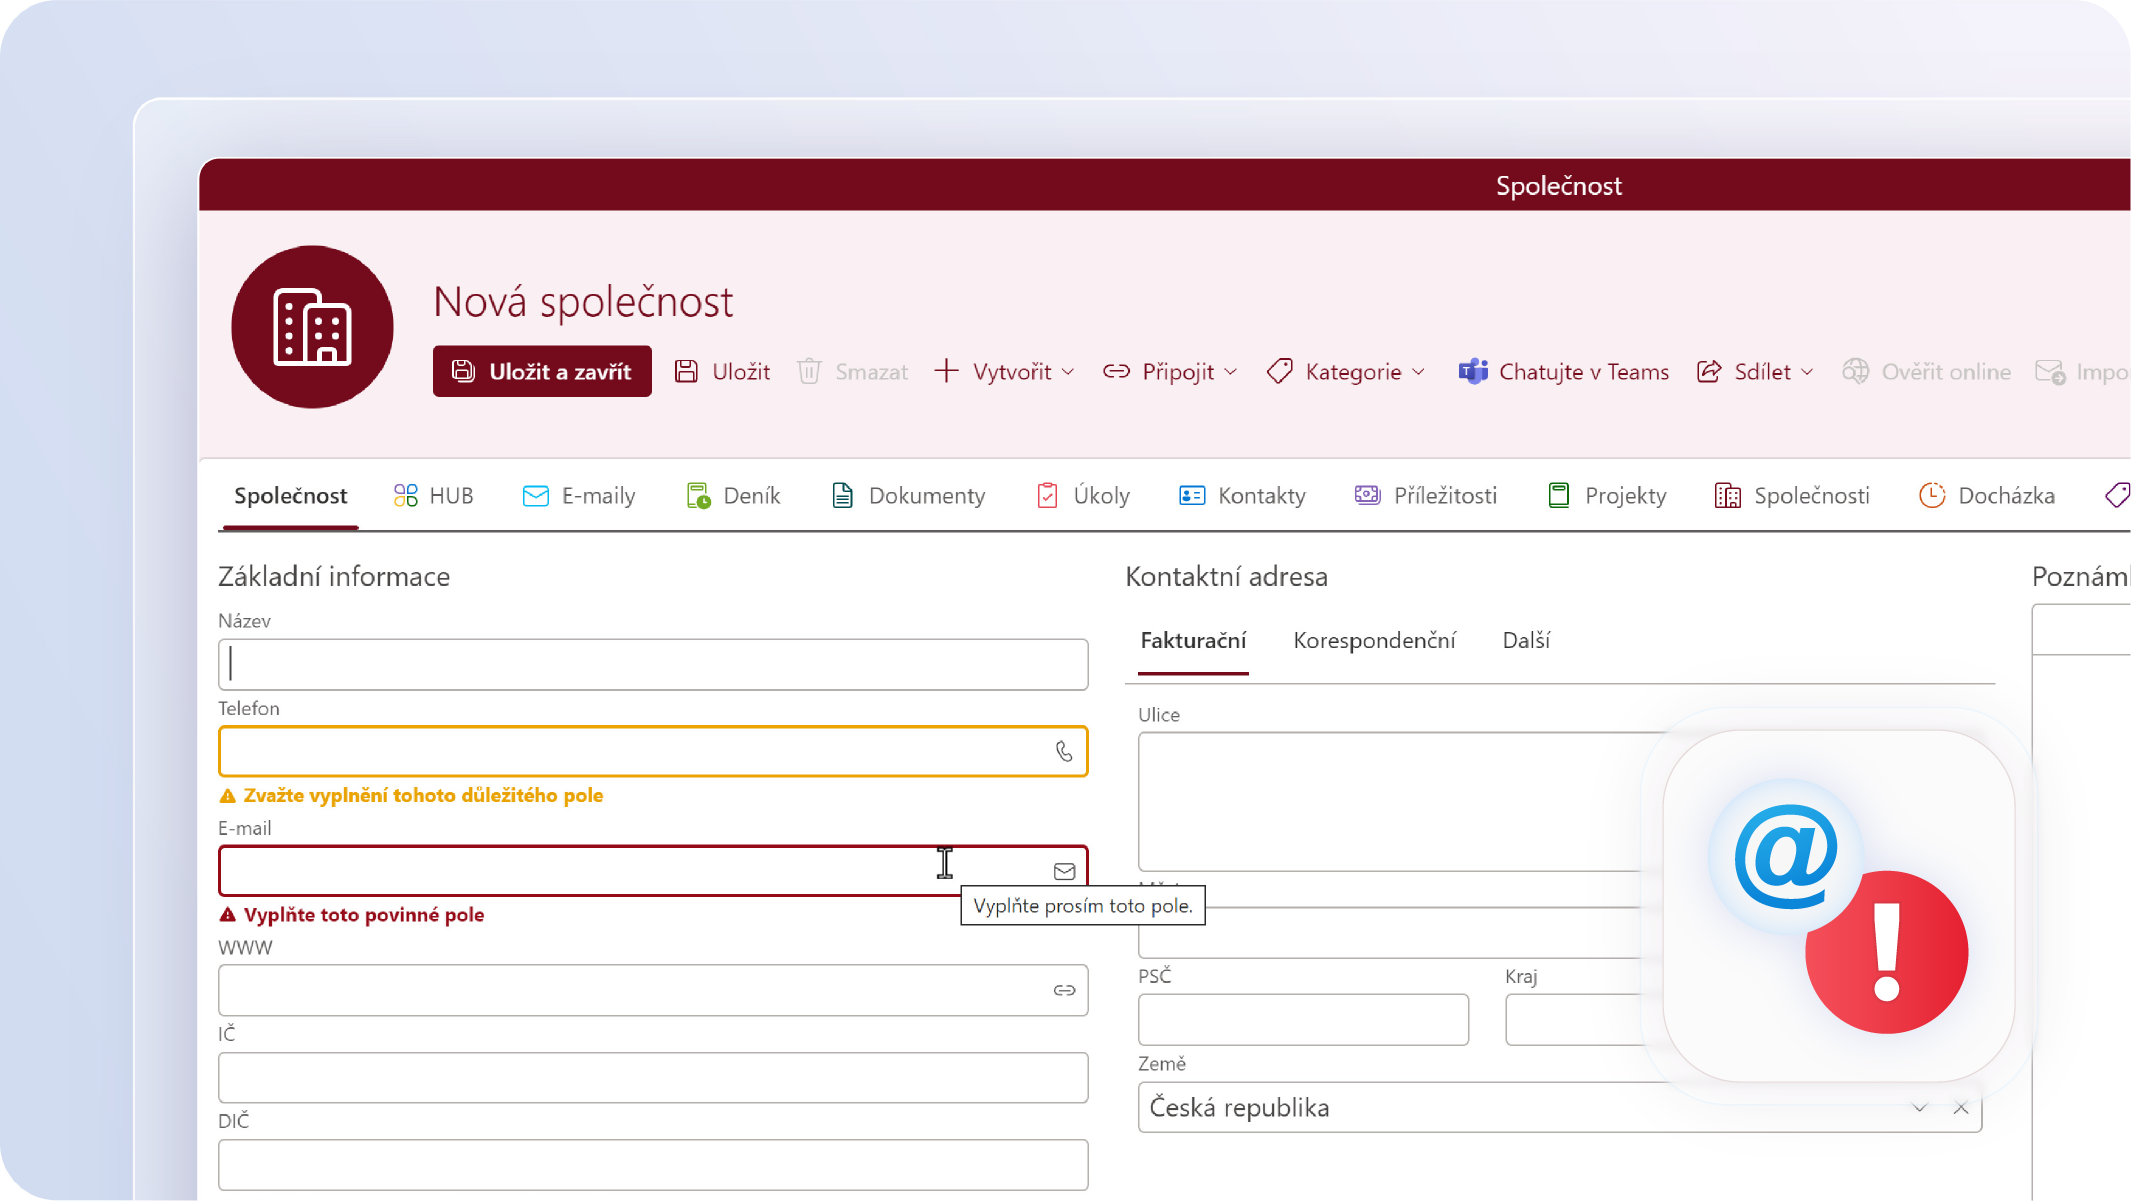
Task: Open the Vytvořit dropdown menu
Action: [1005, 371]
